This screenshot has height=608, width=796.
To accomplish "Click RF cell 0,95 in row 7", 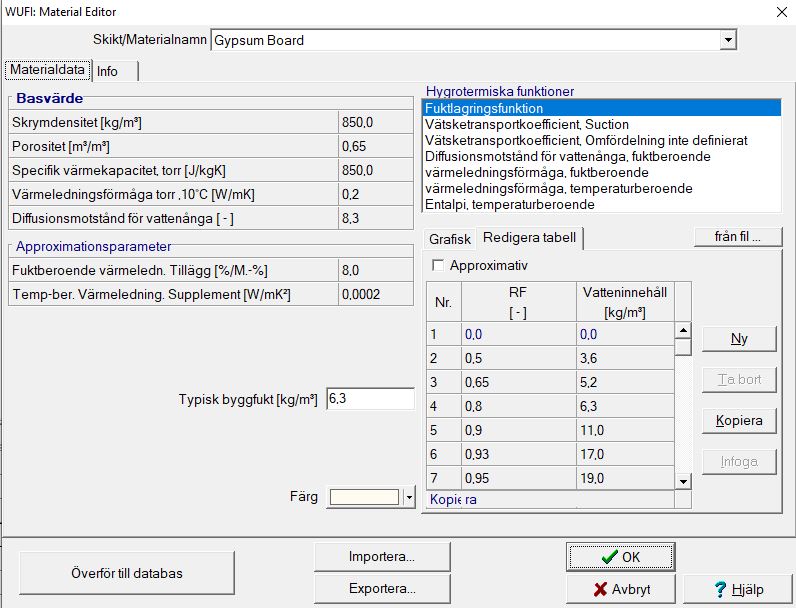I will pyautogui.click(x=518, y=478).
